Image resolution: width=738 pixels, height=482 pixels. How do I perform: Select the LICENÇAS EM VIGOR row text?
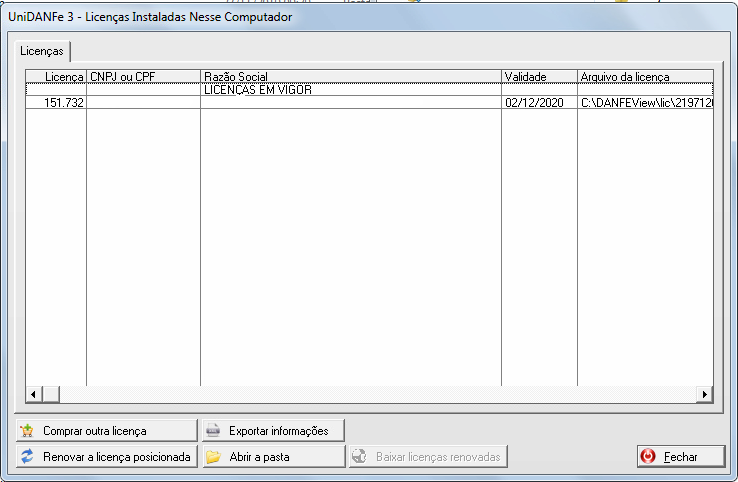[258, 89]
